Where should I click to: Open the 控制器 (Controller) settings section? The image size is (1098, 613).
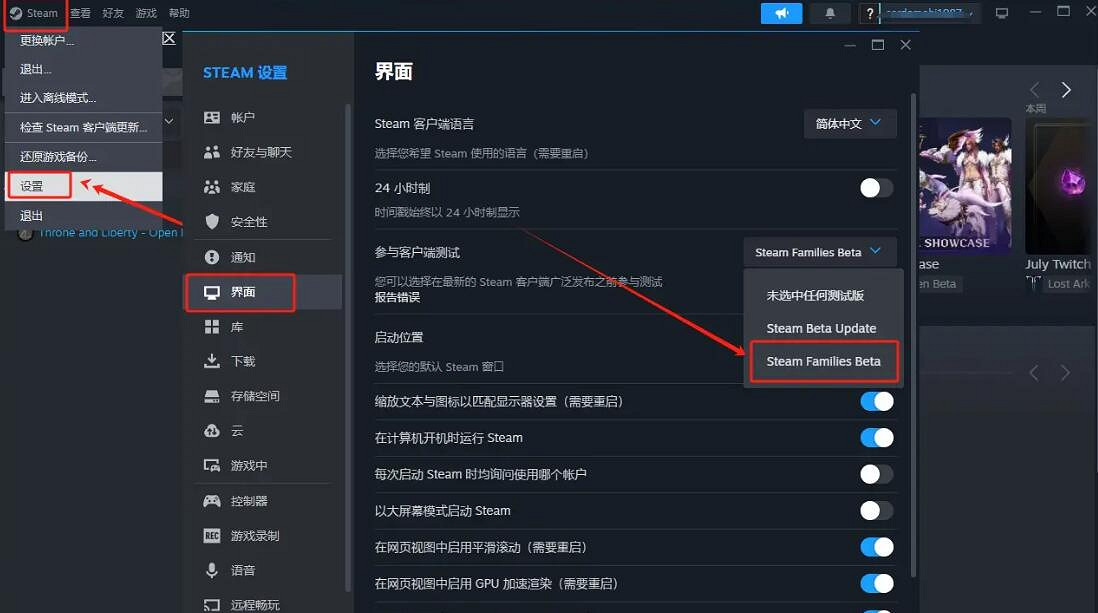click(x=249, y=500)
